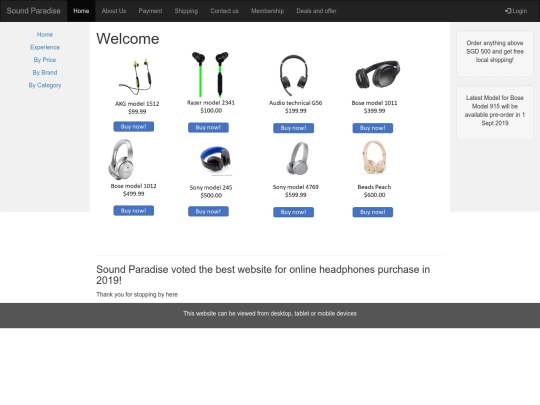The width and height of the screenshot is (540, 405).
Task: Click the Login link with icon
Action: 516,11
